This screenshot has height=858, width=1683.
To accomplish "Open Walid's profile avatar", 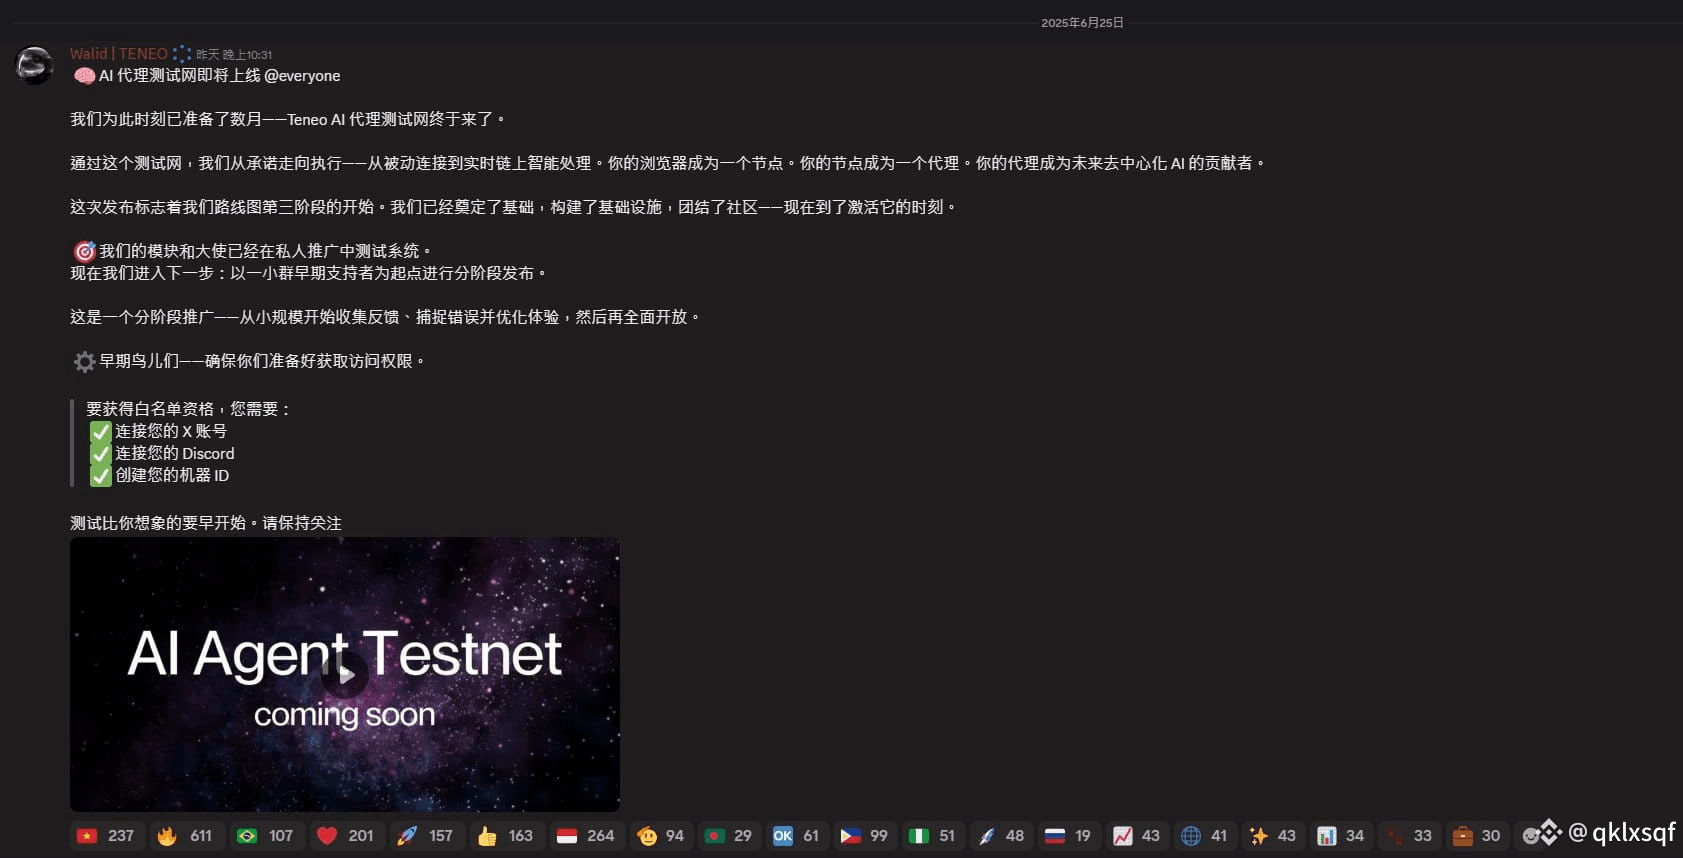I will [34, 65].
